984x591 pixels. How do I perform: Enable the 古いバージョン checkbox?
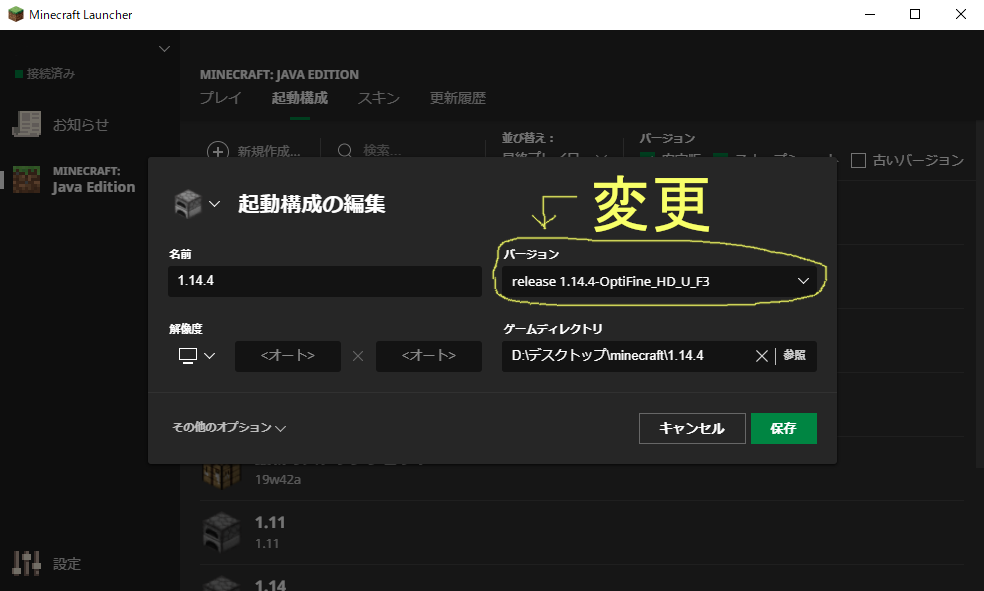[859, 159]
